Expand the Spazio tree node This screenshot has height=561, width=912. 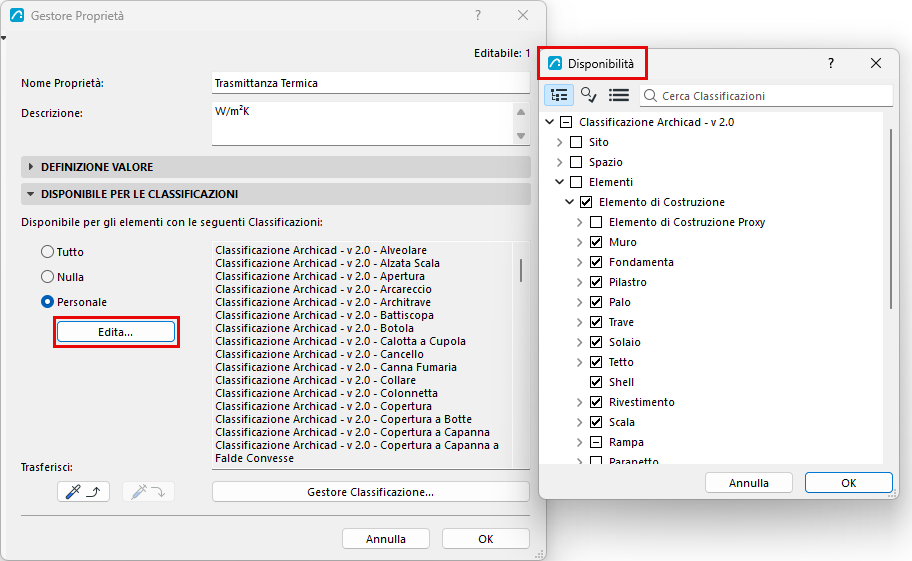(560, 162)
